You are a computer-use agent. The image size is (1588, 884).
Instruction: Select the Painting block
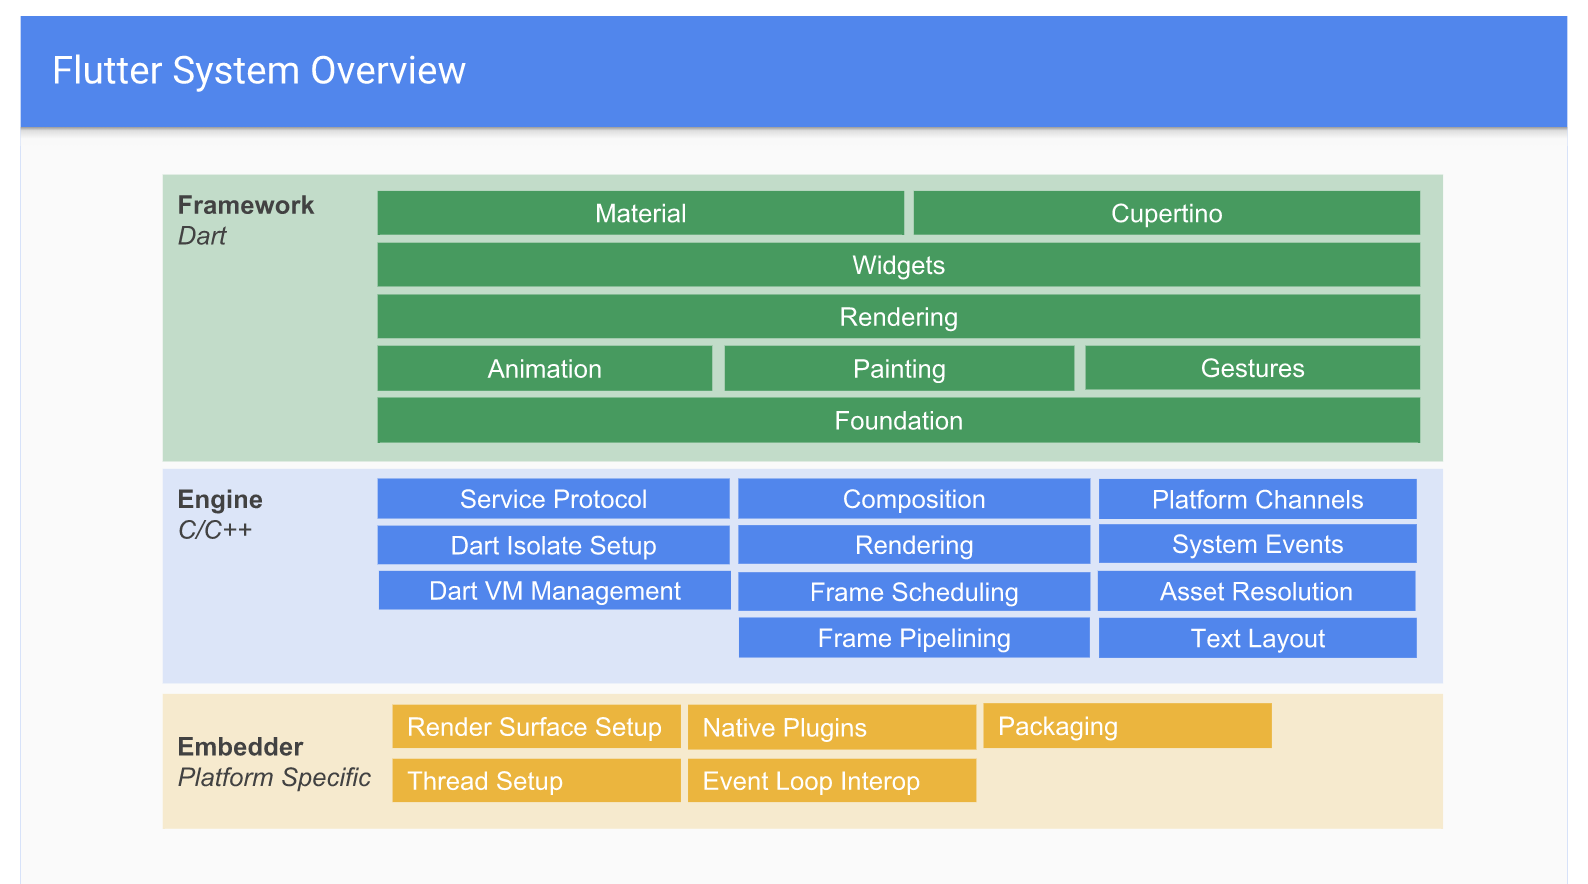coord(899,369)
